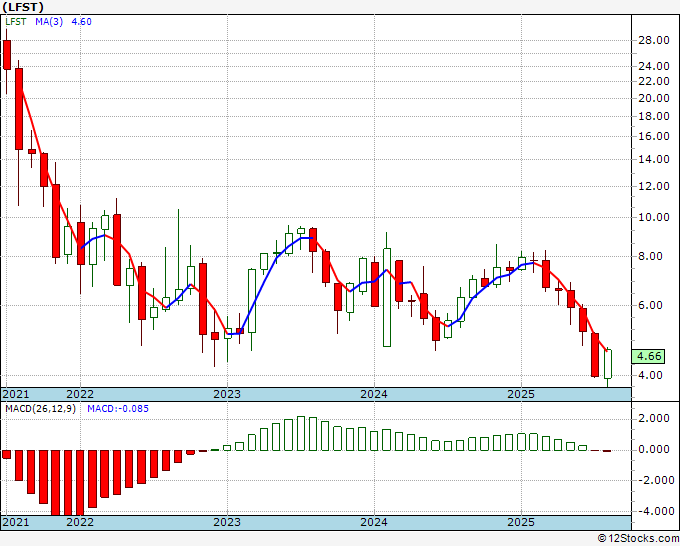Click 2023 on the MACD timeline

point(227,522)
